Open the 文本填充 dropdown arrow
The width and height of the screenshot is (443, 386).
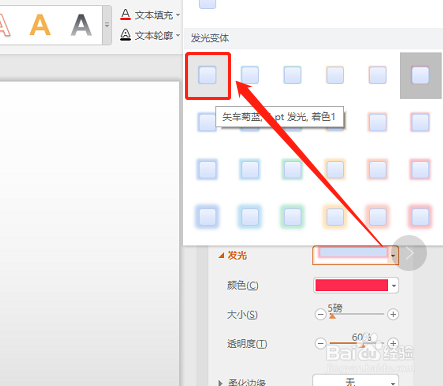click(178, 15)
